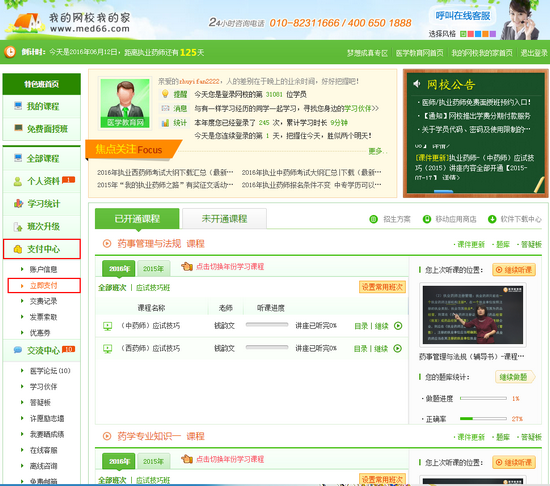Expand the 交流中心 section
This screenshot has height=486, width=550.
[x=41, y=350]
